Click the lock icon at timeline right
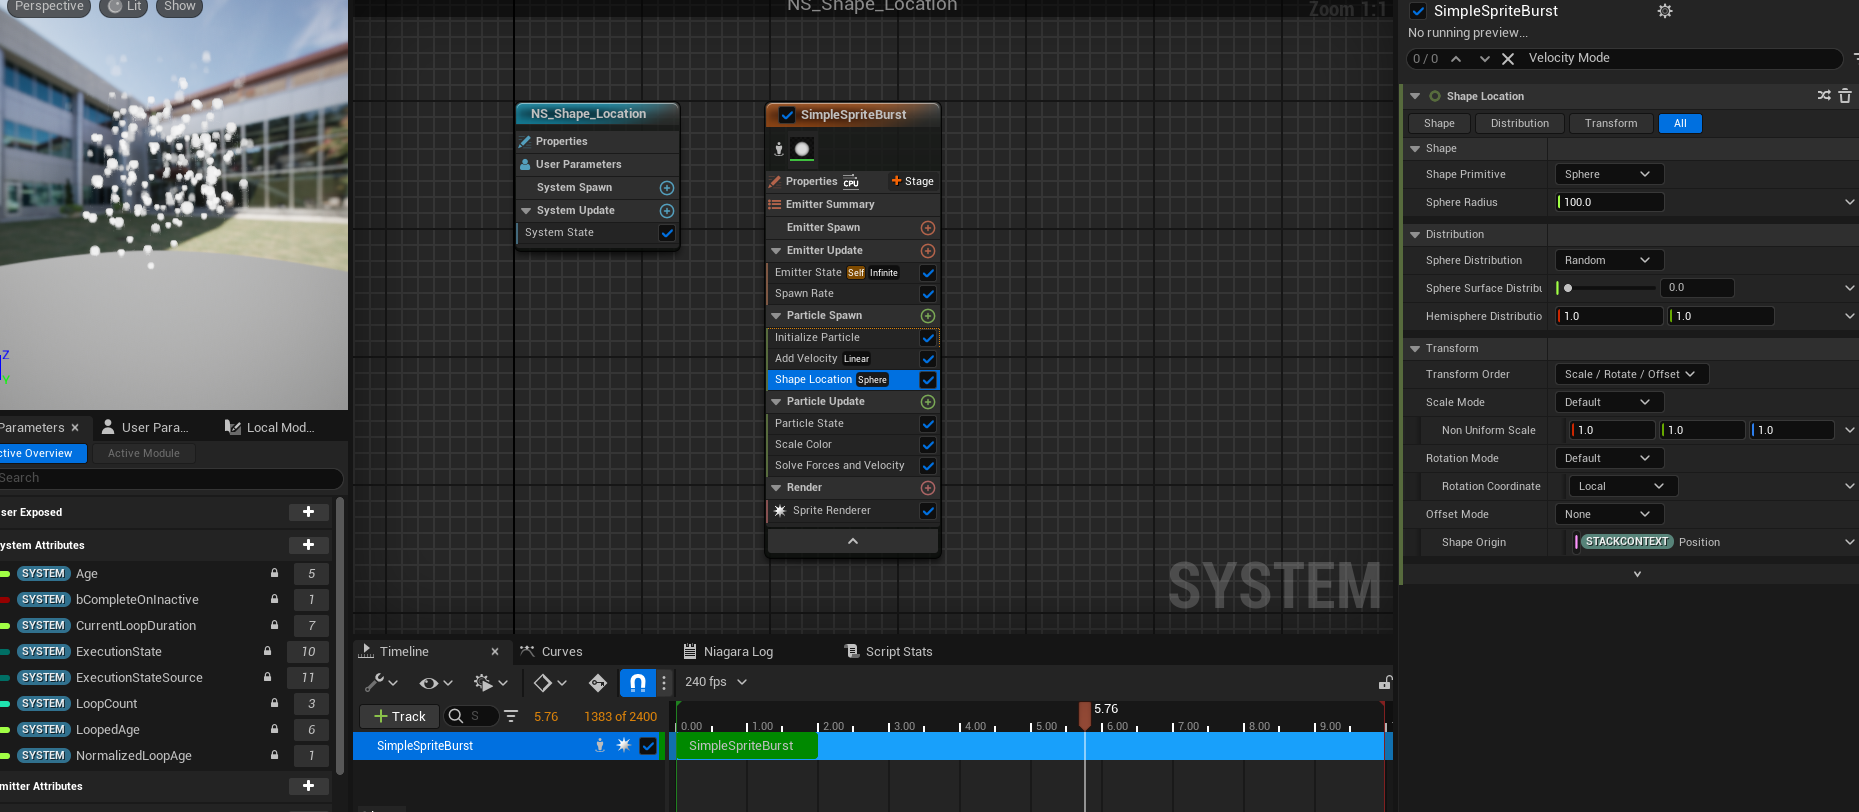Image resolution: width=1859 pixels, height=812 pixels. pyautogui.click(x=1385, y=683)
